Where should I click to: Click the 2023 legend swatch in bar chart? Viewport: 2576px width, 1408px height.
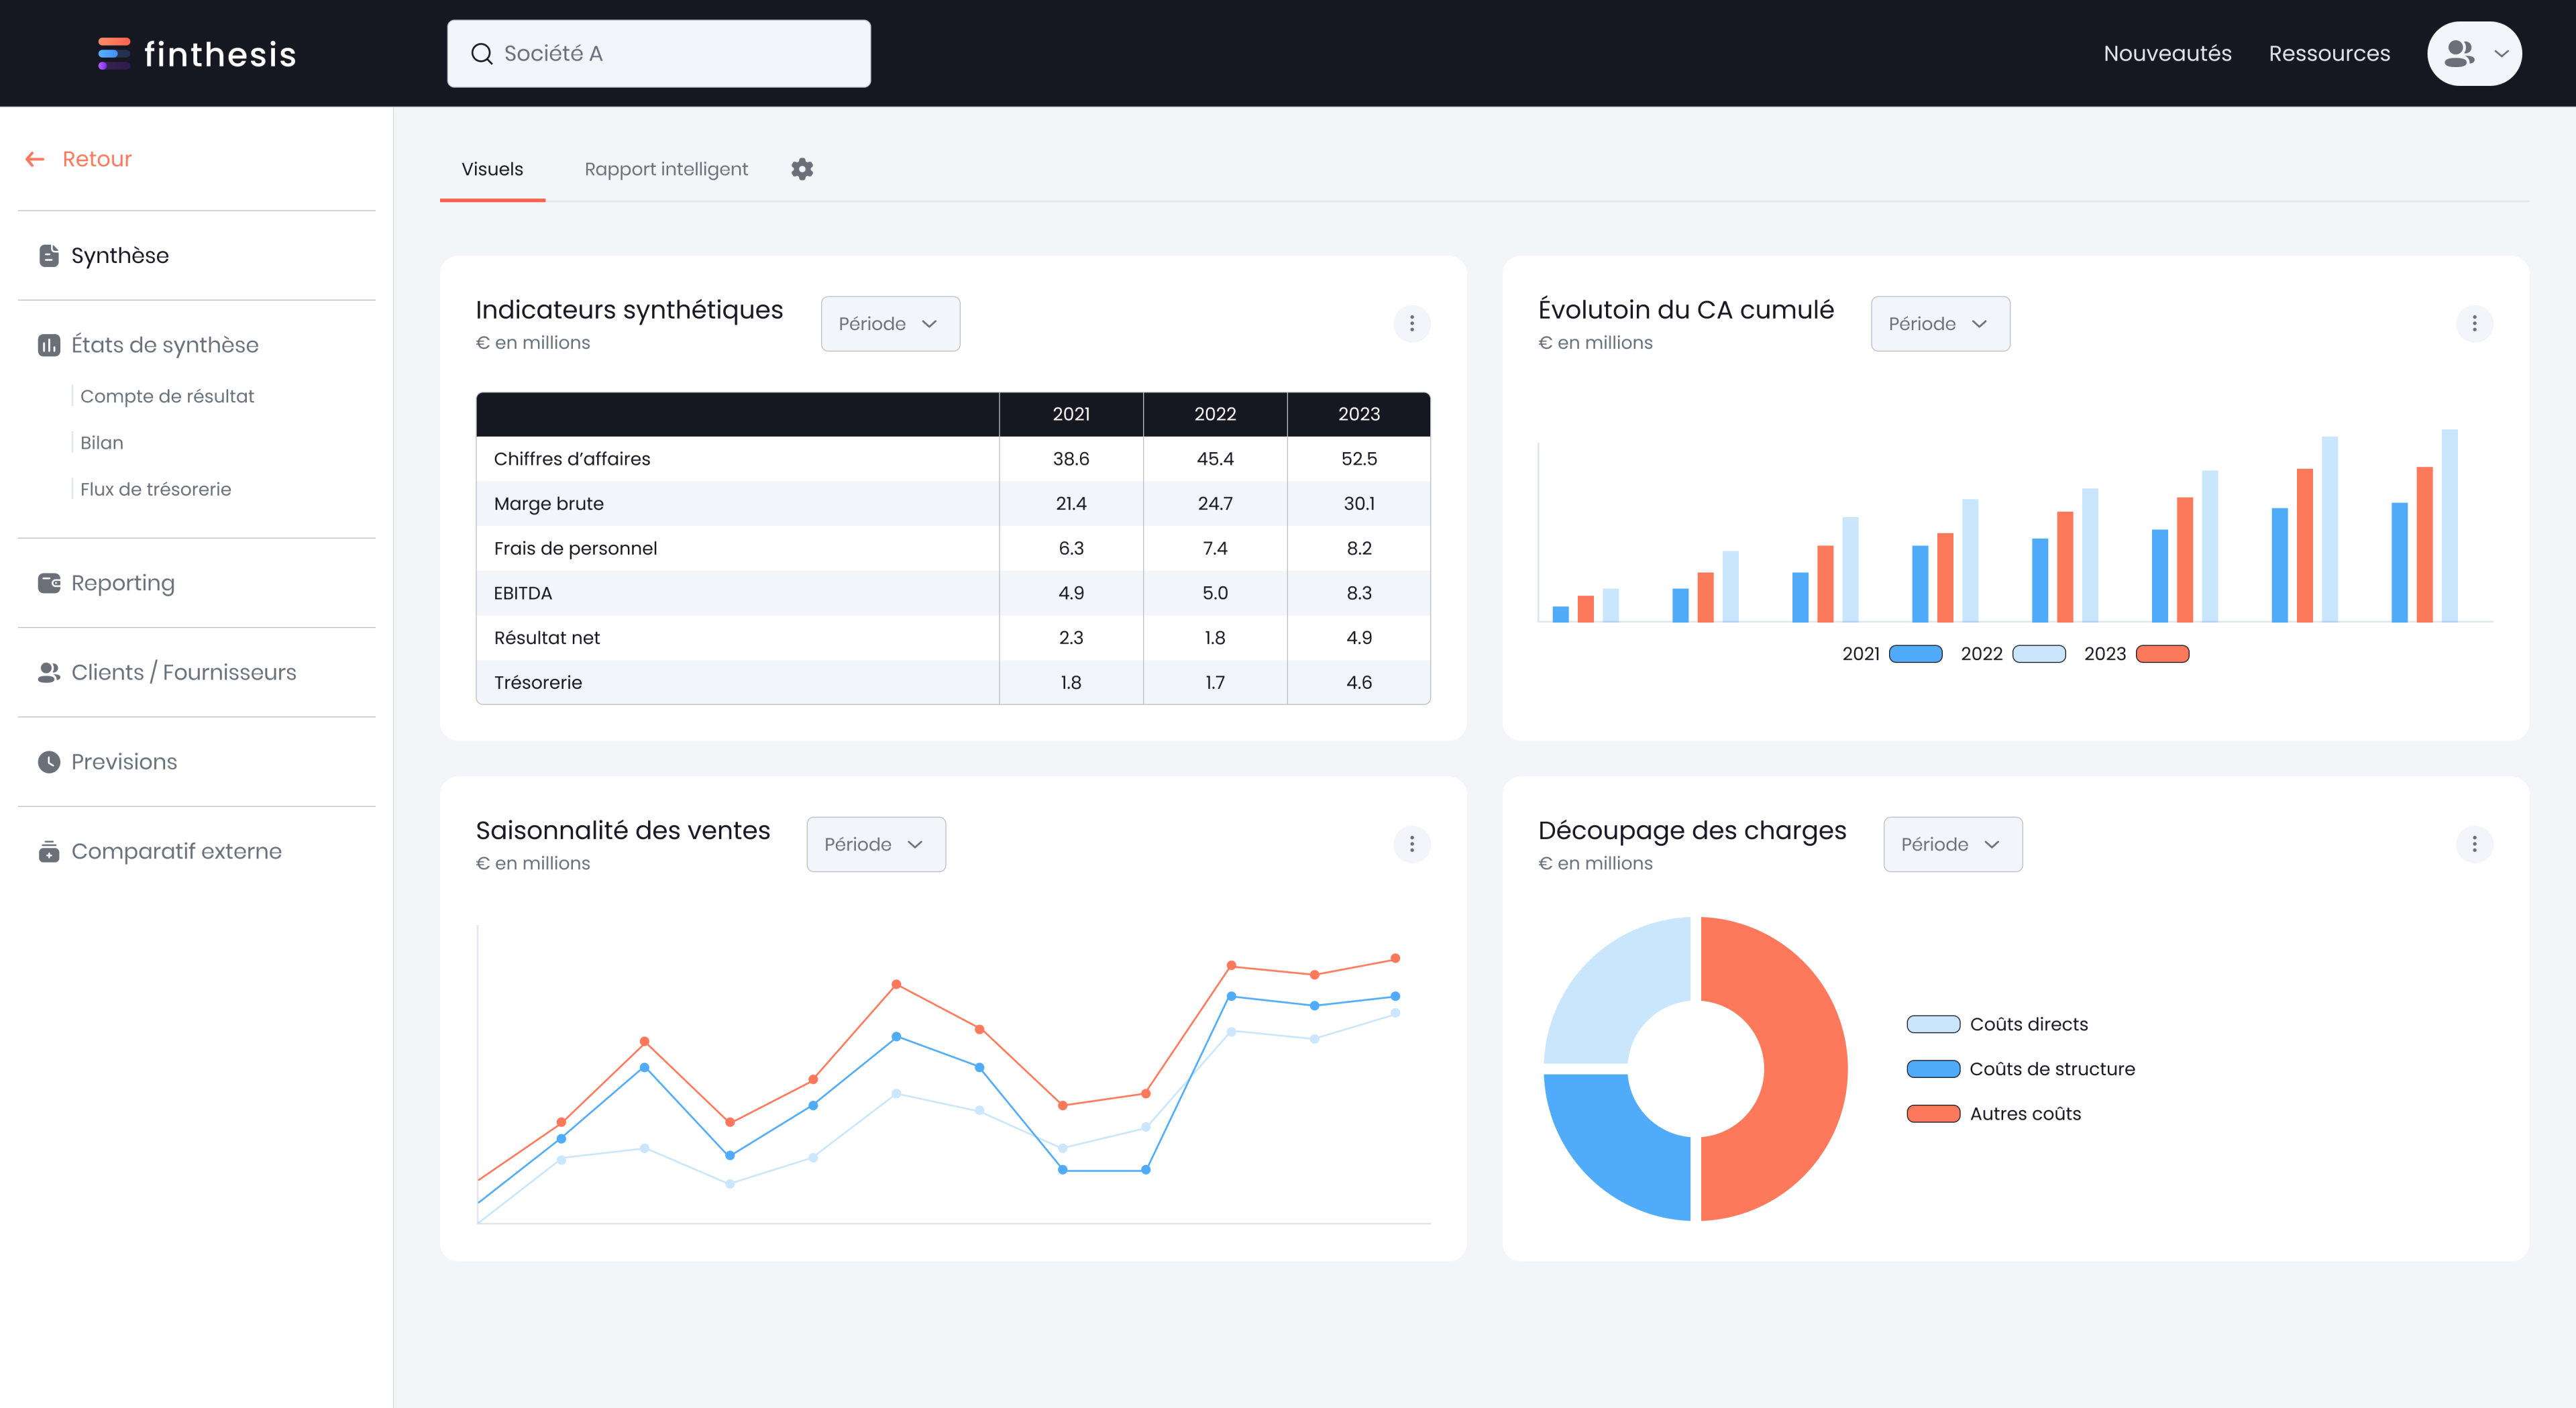pos(2162,654)
